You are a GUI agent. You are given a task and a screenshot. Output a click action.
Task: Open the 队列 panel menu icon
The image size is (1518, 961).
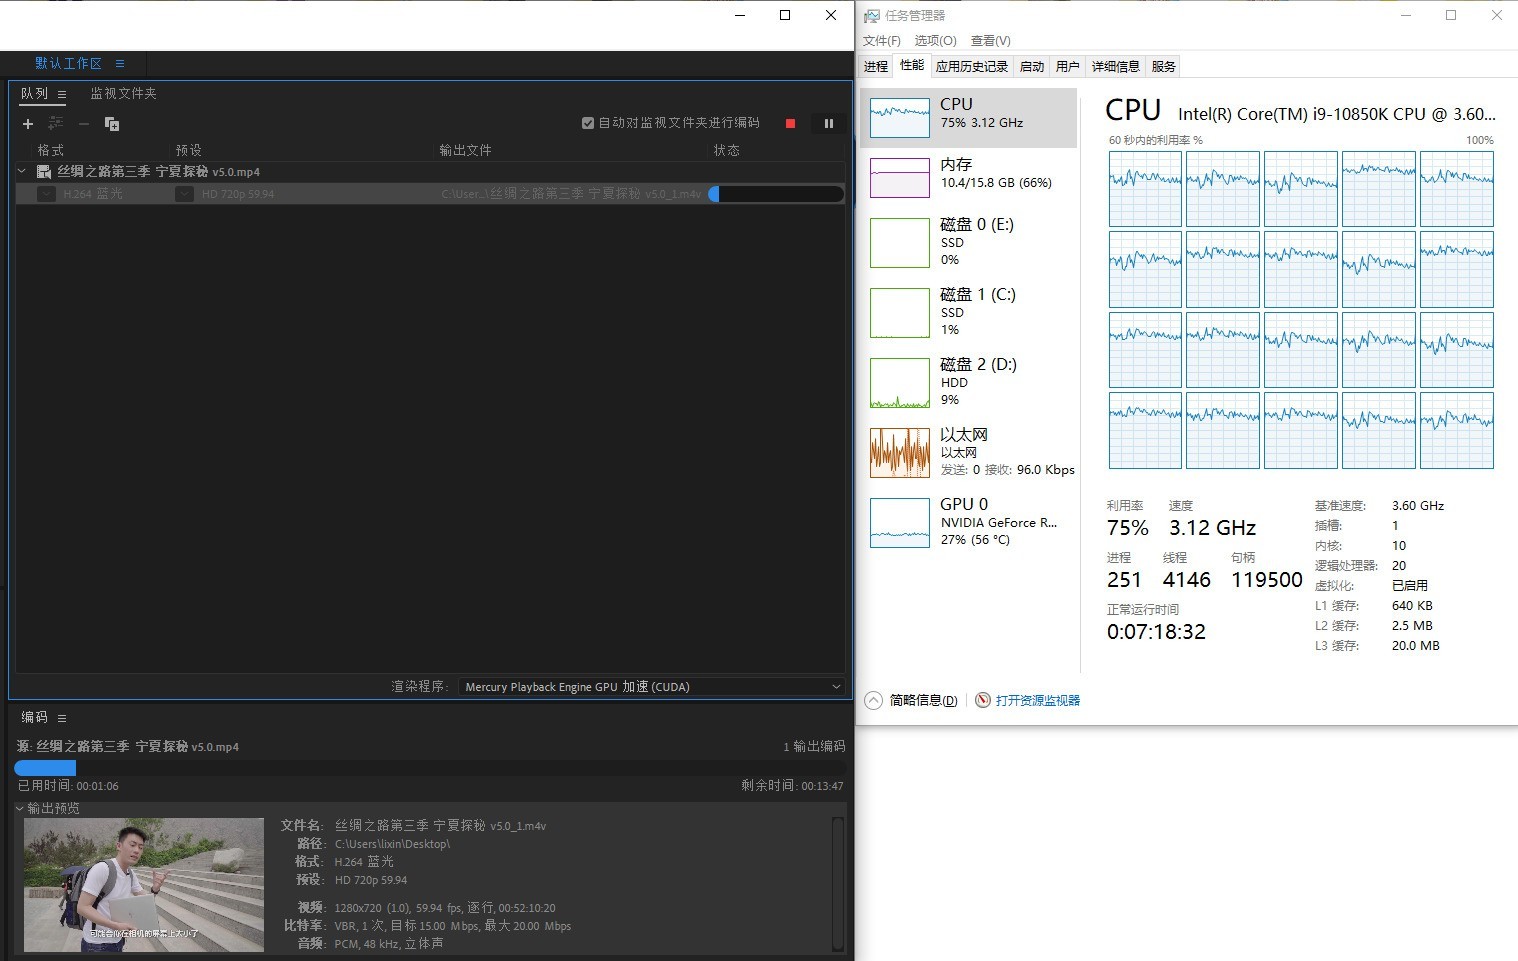[62, 94]
